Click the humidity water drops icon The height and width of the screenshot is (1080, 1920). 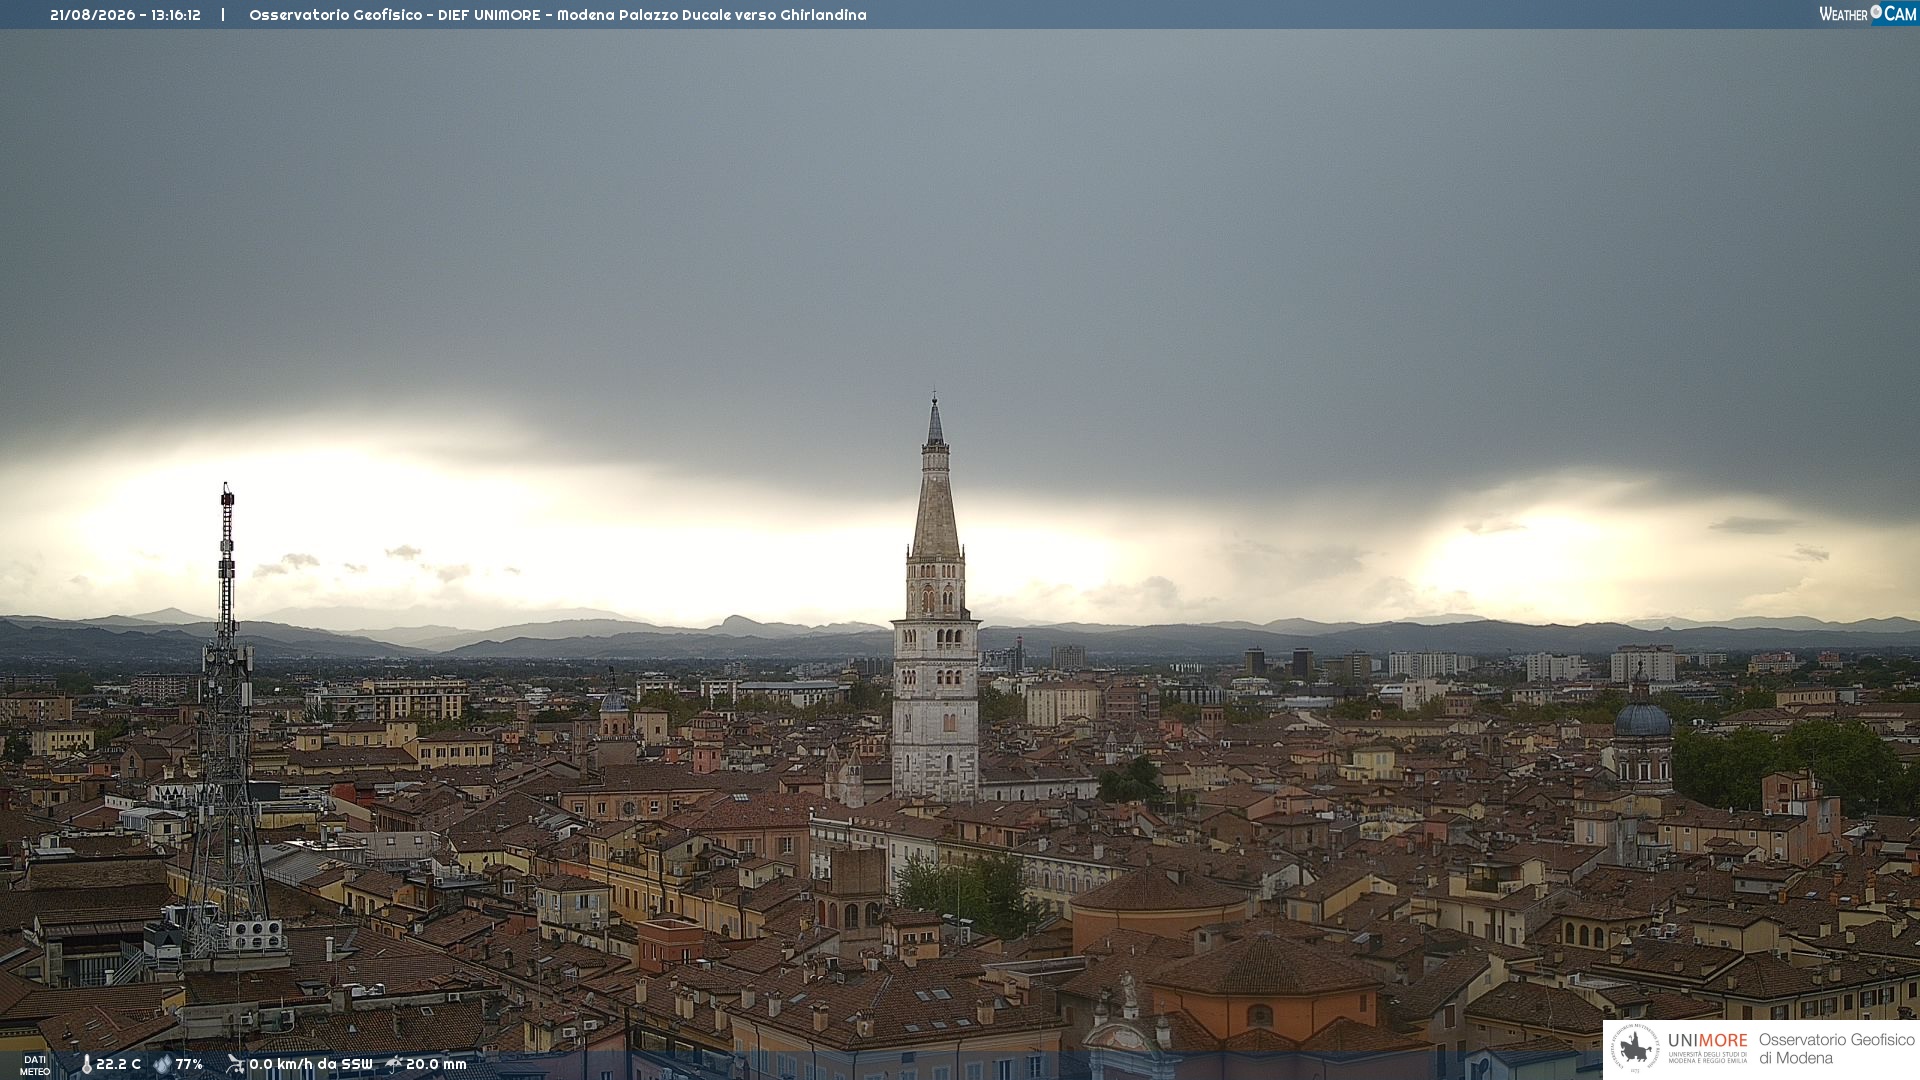[x=162, y=1065]
